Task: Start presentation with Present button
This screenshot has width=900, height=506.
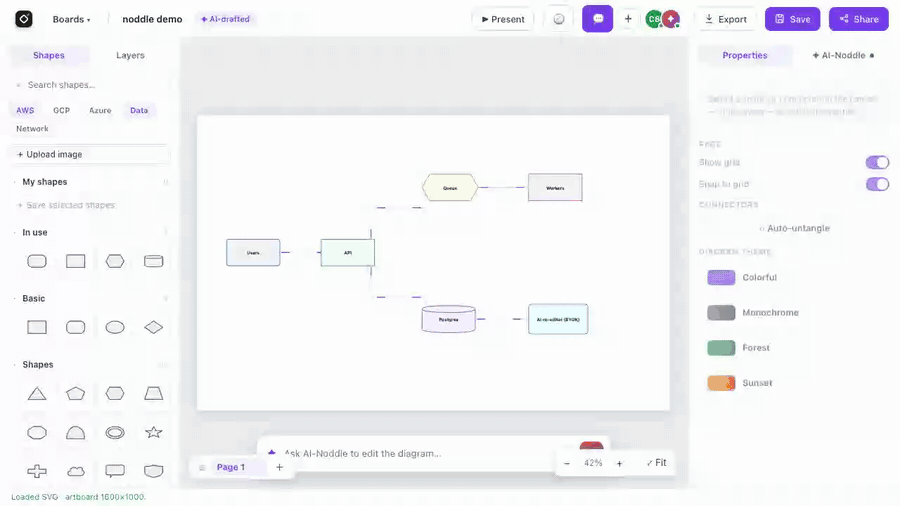Action: (503, 19)
